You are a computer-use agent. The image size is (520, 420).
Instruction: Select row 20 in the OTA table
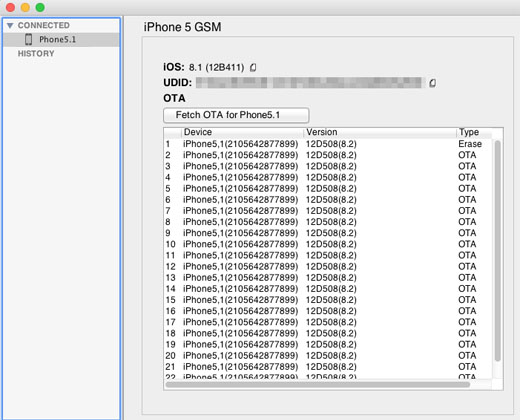click(x=328, y=356)
